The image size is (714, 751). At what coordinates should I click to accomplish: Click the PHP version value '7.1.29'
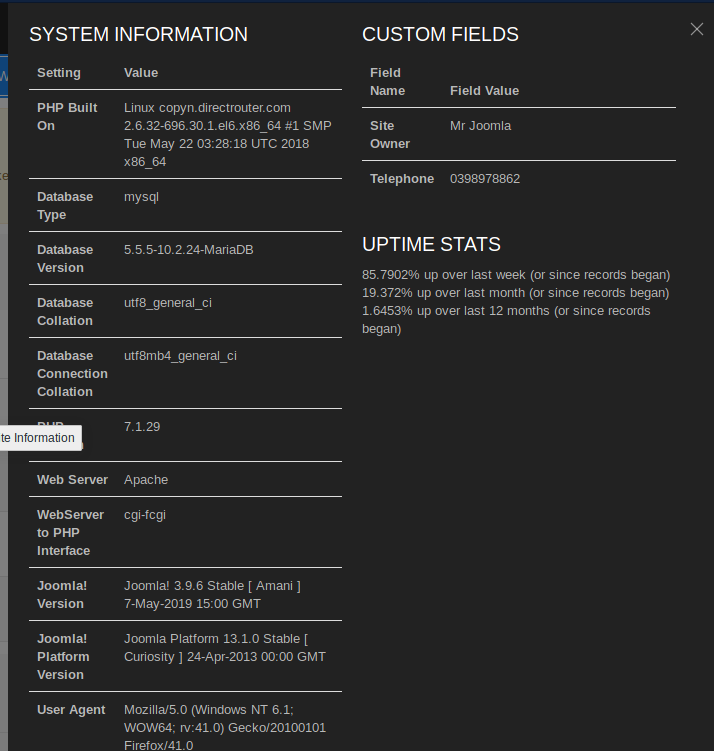coord(142,427)
